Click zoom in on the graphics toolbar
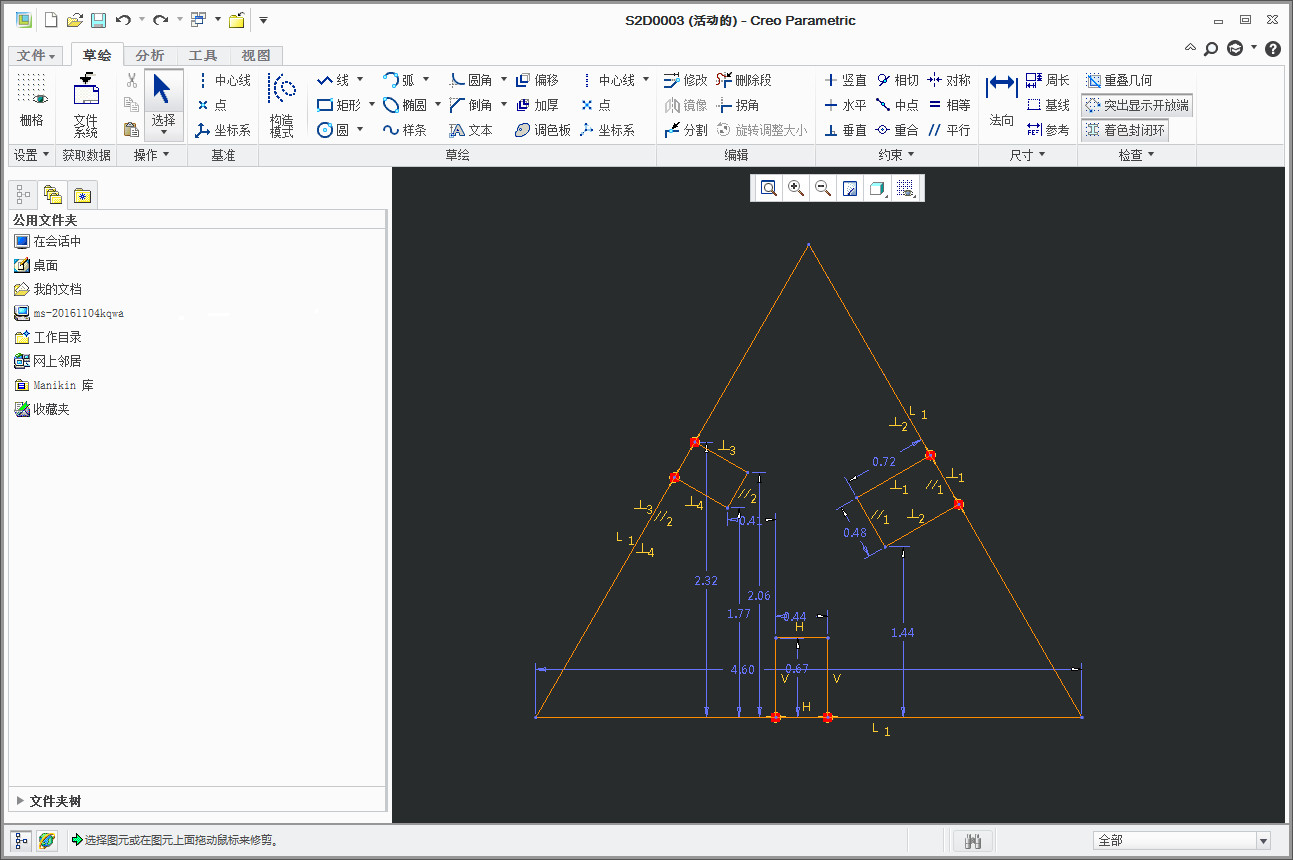The width and height of the screenshot is (1293, 860). (796, 188)
